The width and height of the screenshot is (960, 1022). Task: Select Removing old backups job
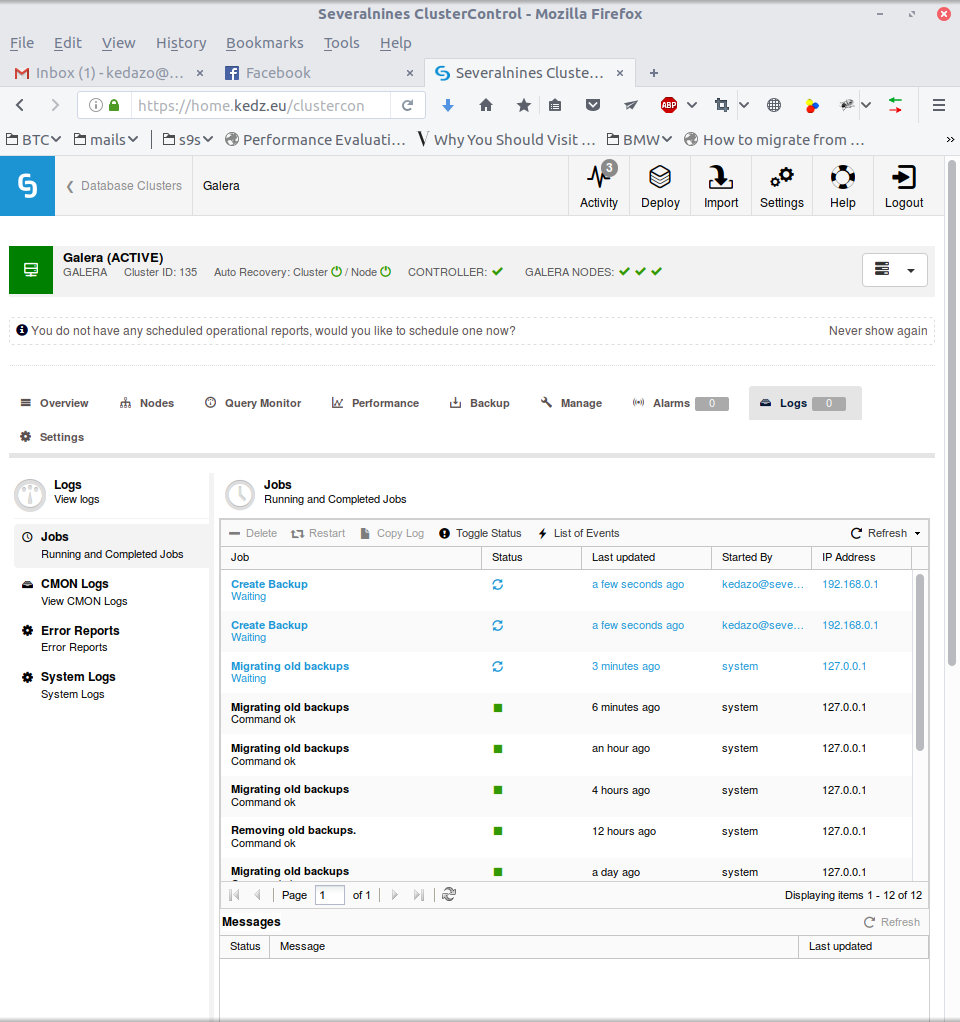click(x=566, y=836)
